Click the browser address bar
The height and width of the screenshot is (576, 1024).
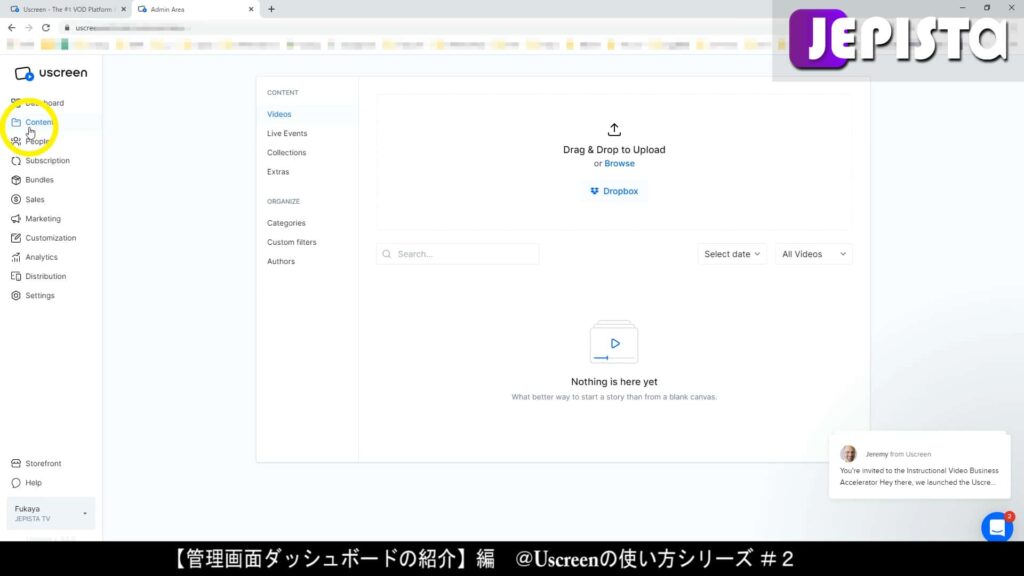(418, 27)
